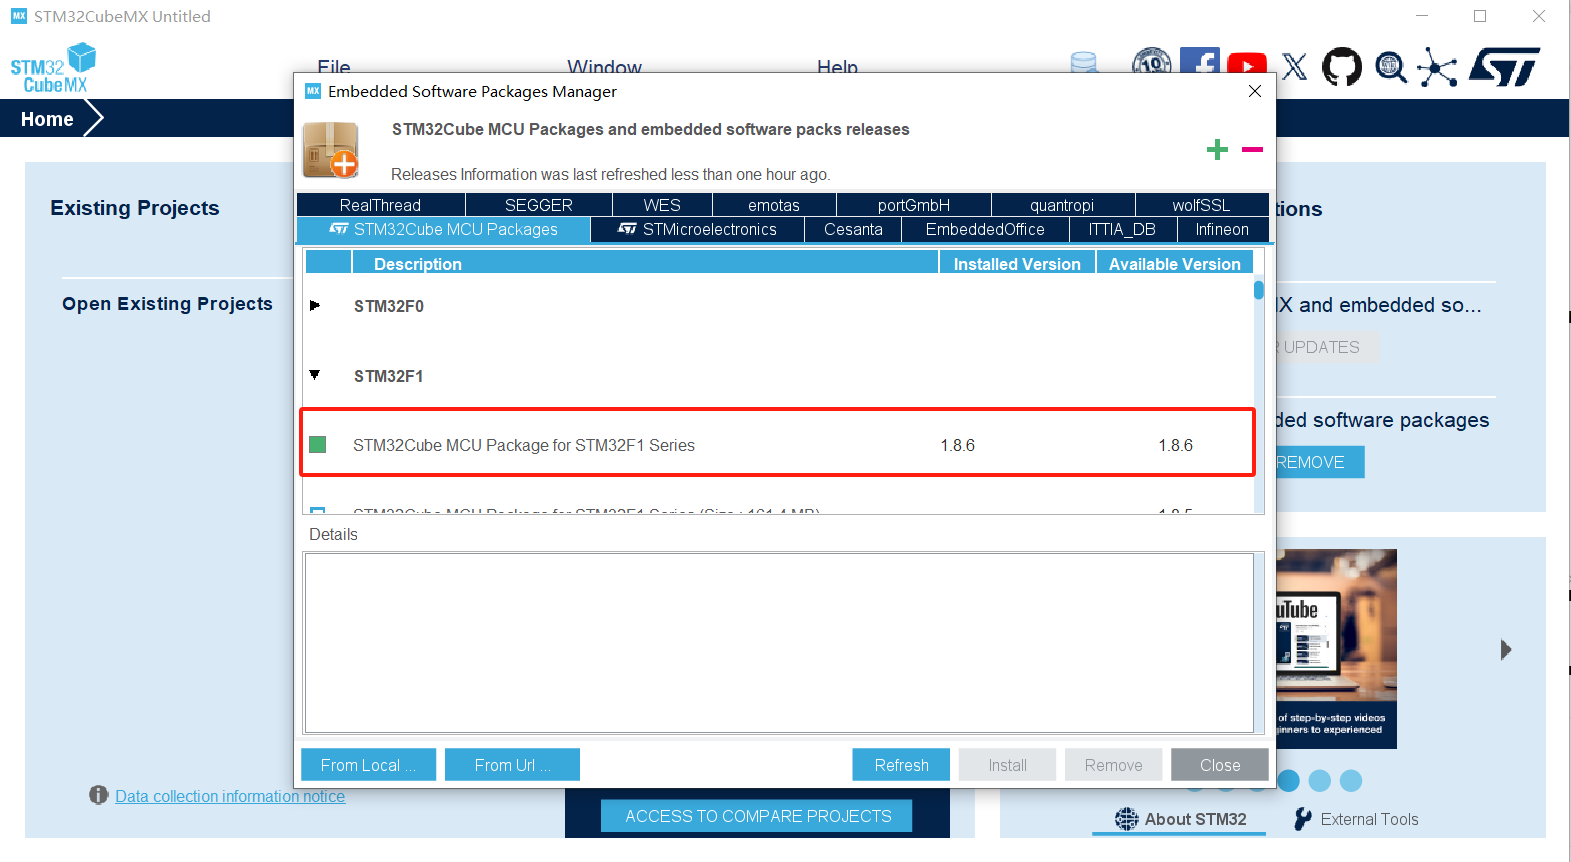1571x862 pixels.
Task: Open the Help menu
Action: pos(837,66)
